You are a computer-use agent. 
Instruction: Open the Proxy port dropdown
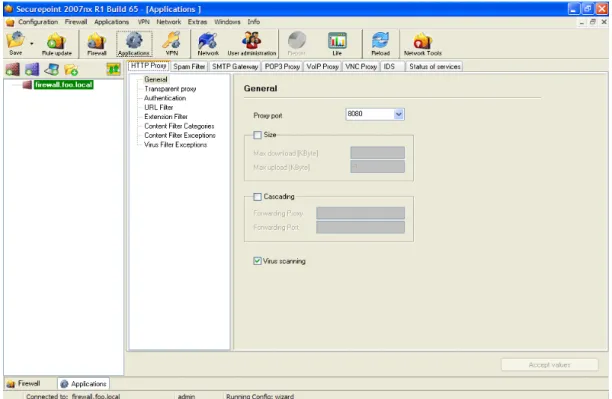coord(399,114)
